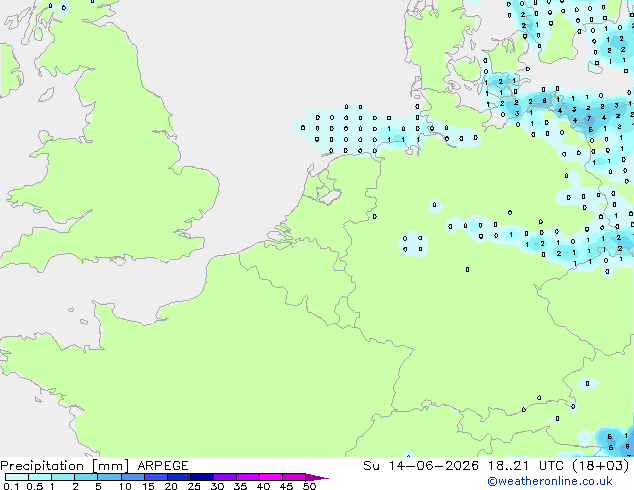Click the (18+03) forecast step label
Image resolution: width=634 pixels, height=490 pixels.
(601, 466)
